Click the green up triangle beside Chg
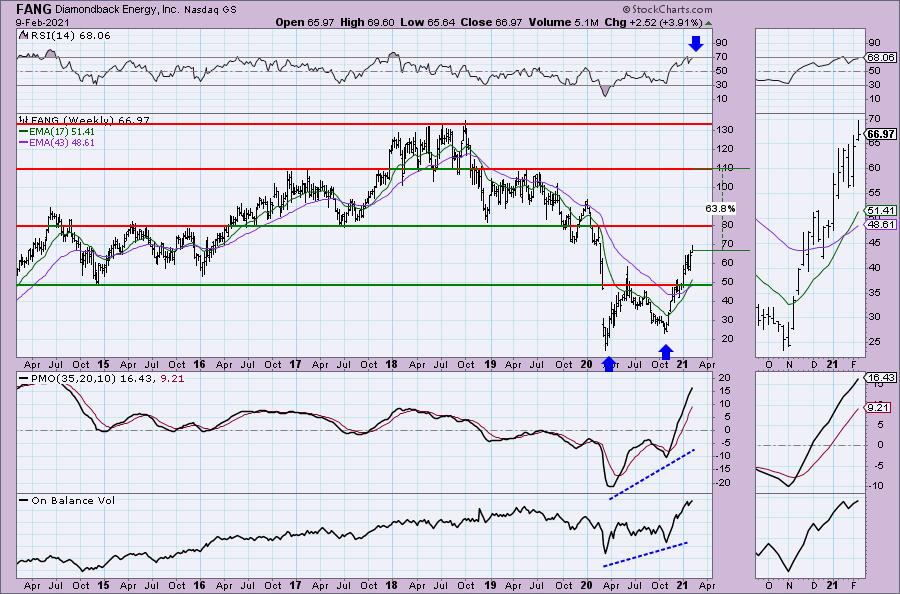900x594 pixels. point(709,24)
